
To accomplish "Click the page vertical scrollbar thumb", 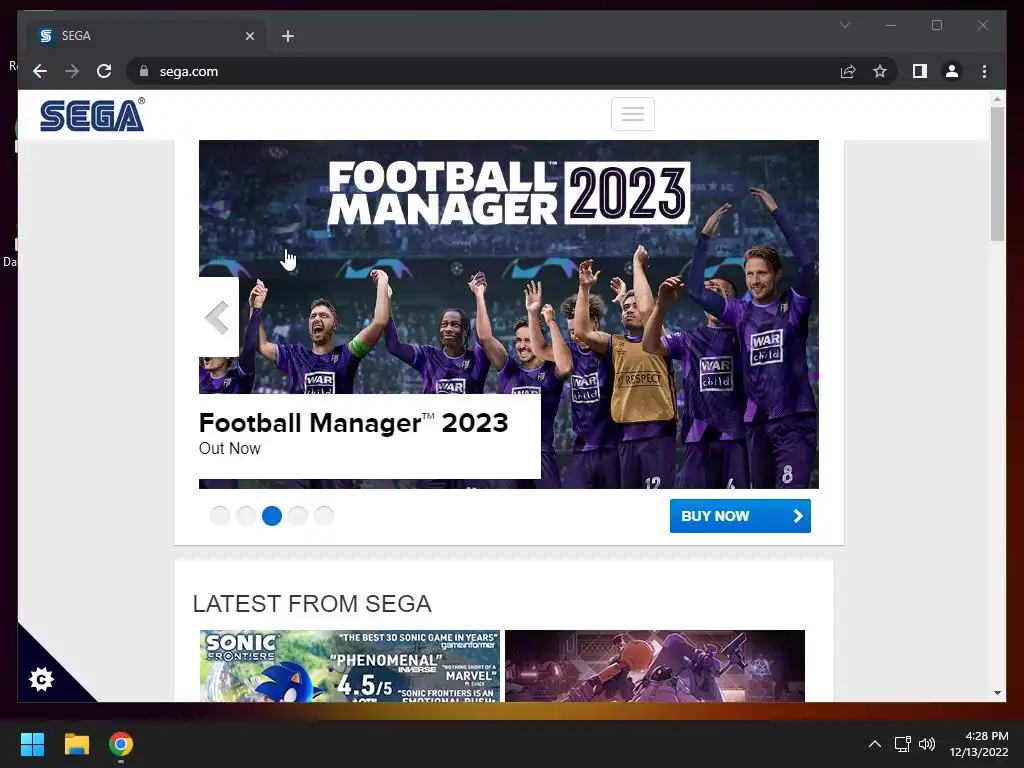I will click(997, 174).
